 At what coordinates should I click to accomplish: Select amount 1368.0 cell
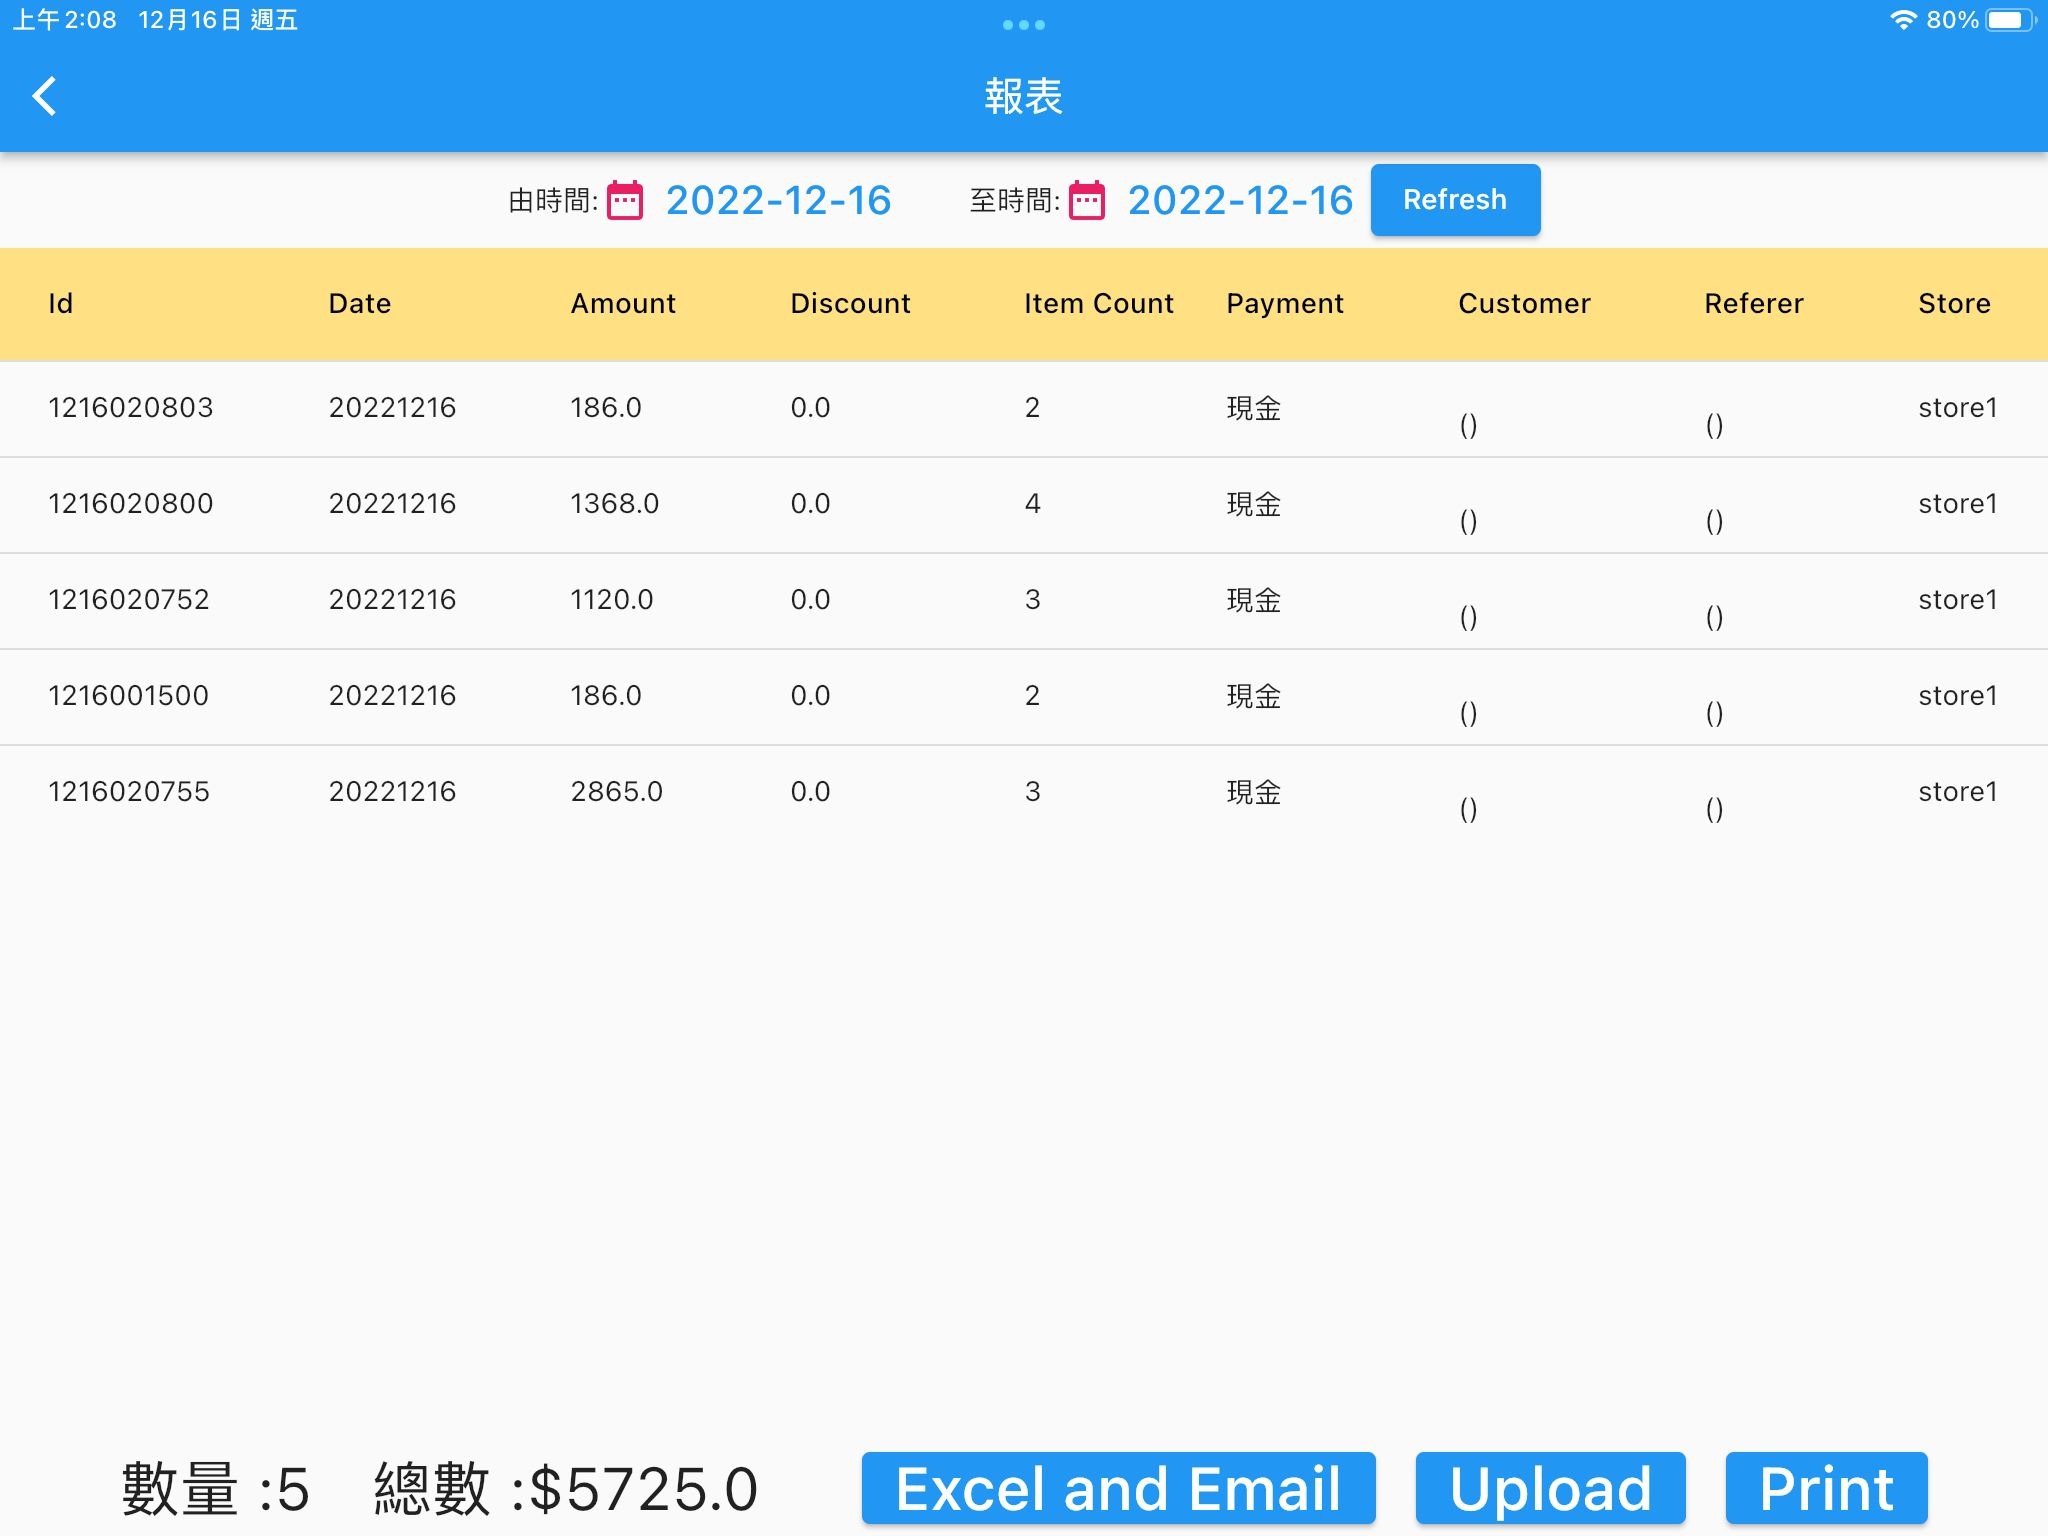[x=615, y=504]
